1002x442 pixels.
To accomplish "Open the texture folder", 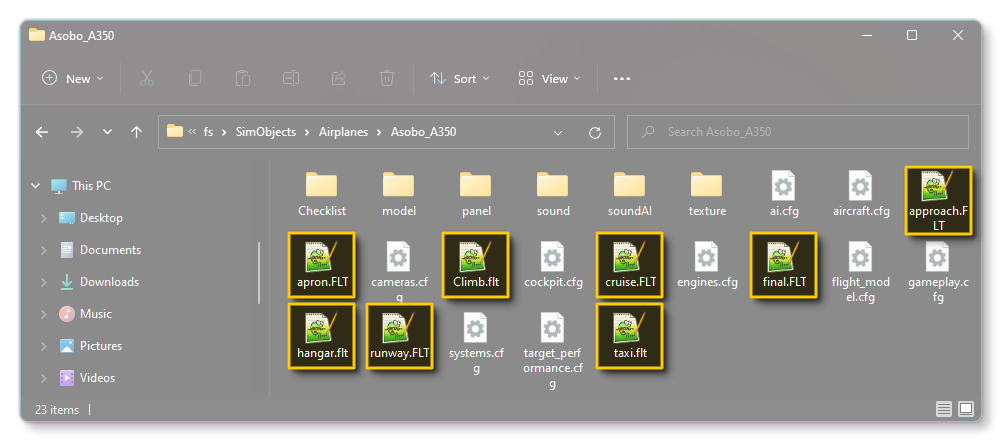I will click(x=707, y=194).
